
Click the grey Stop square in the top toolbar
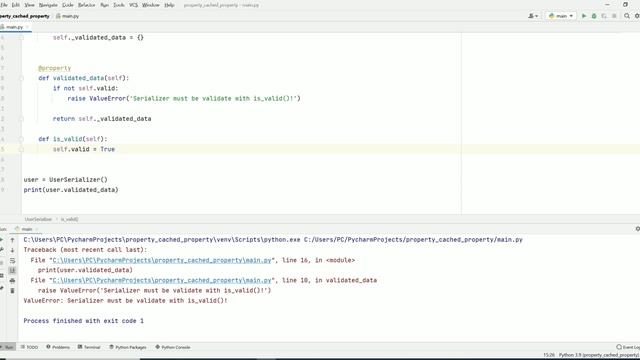pyautogui.click(x=614, y=16)
